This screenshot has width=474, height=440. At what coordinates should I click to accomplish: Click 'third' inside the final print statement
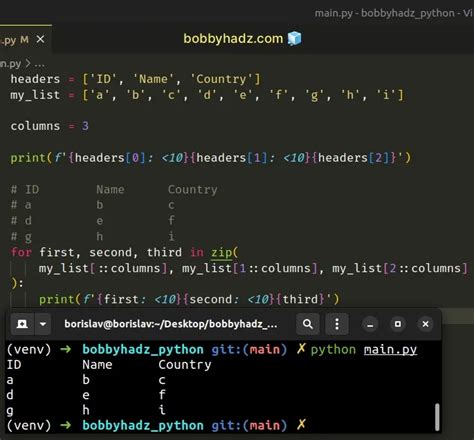[300, 299]
